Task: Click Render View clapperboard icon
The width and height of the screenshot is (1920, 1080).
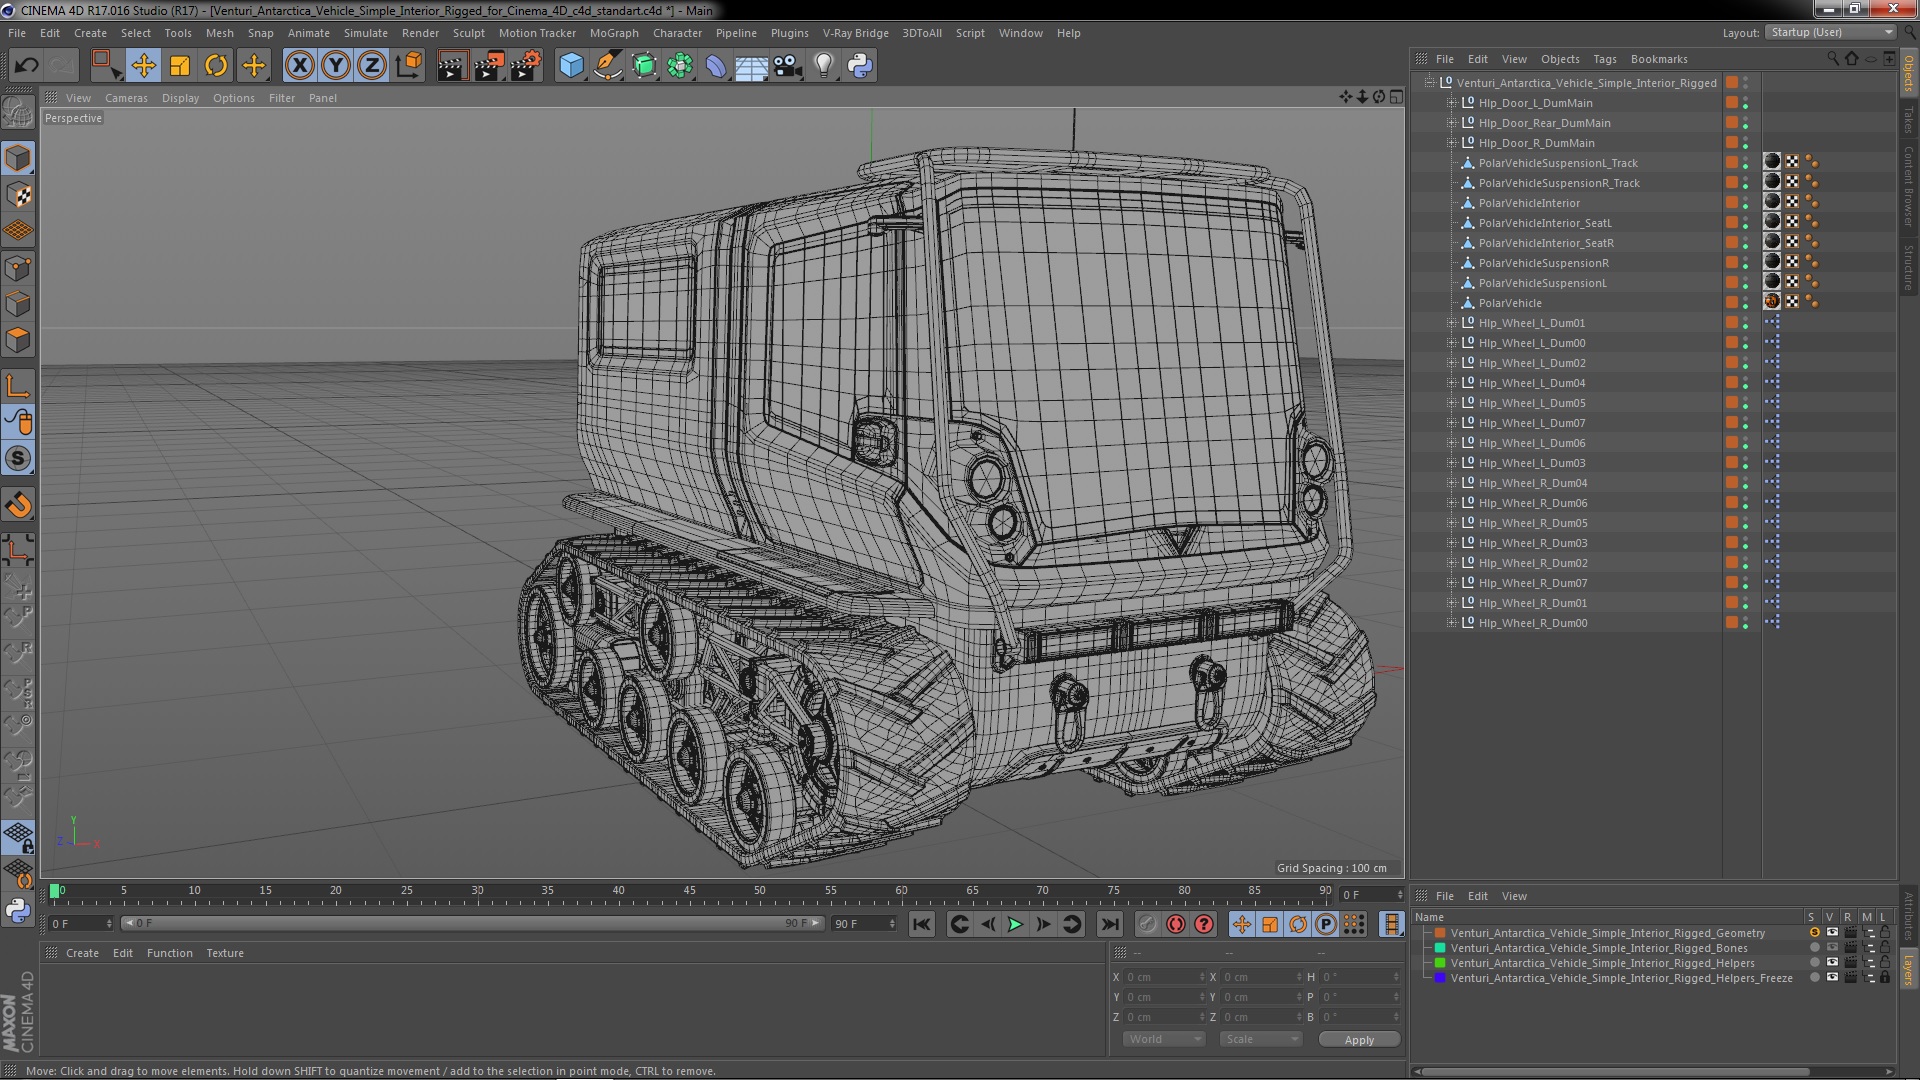Action: [x=452, y=66]
